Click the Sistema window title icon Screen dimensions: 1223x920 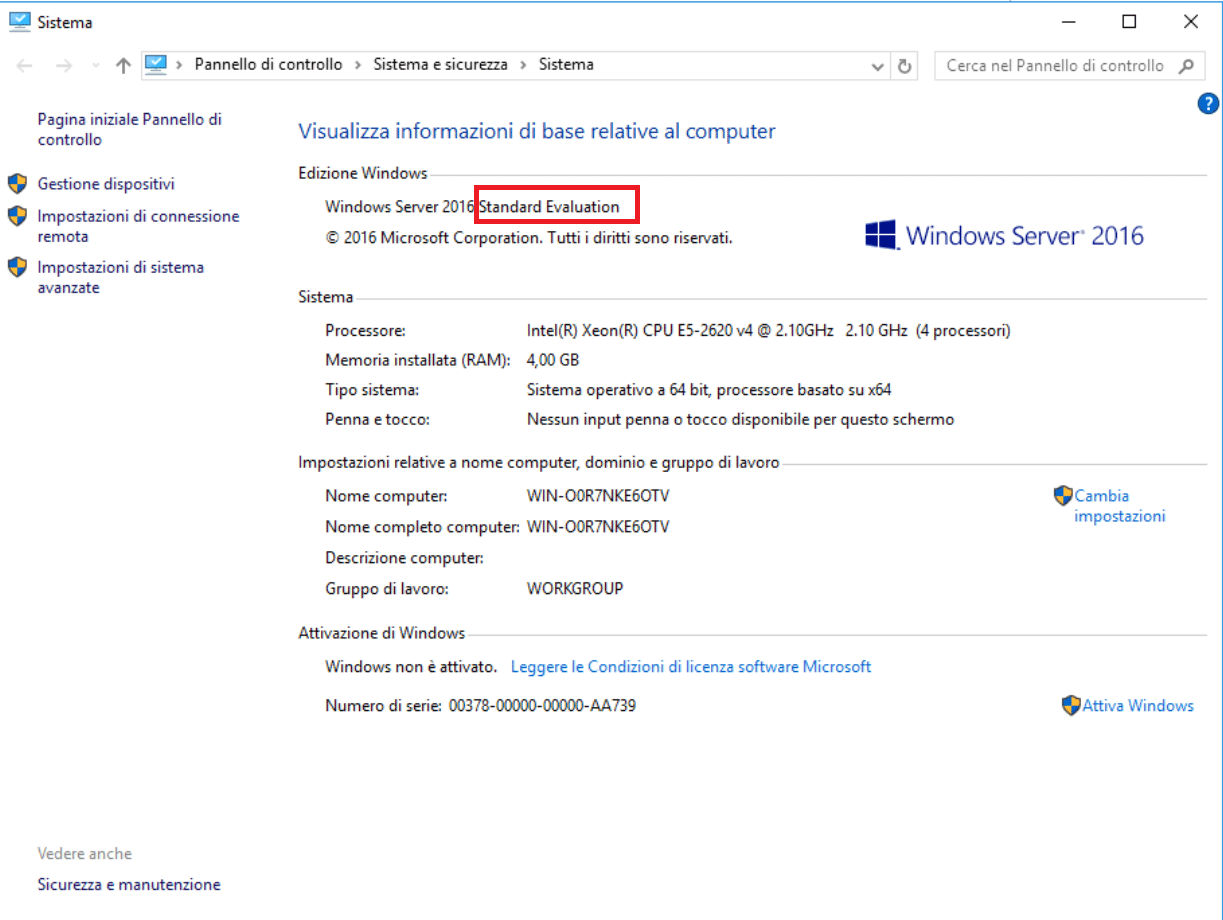19,21
